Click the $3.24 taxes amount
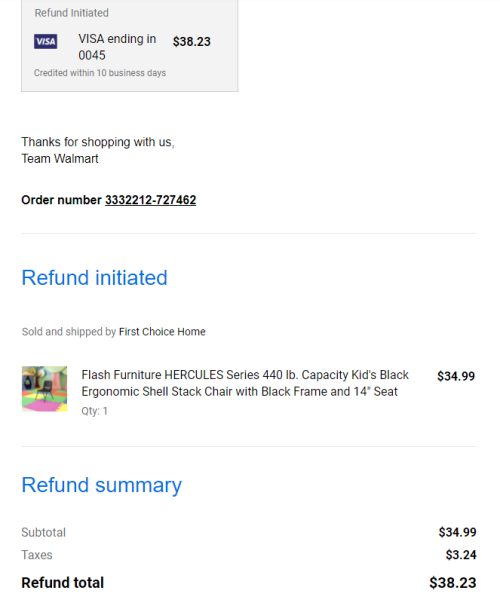The image size is (500, 615). (x=461, y=555)
